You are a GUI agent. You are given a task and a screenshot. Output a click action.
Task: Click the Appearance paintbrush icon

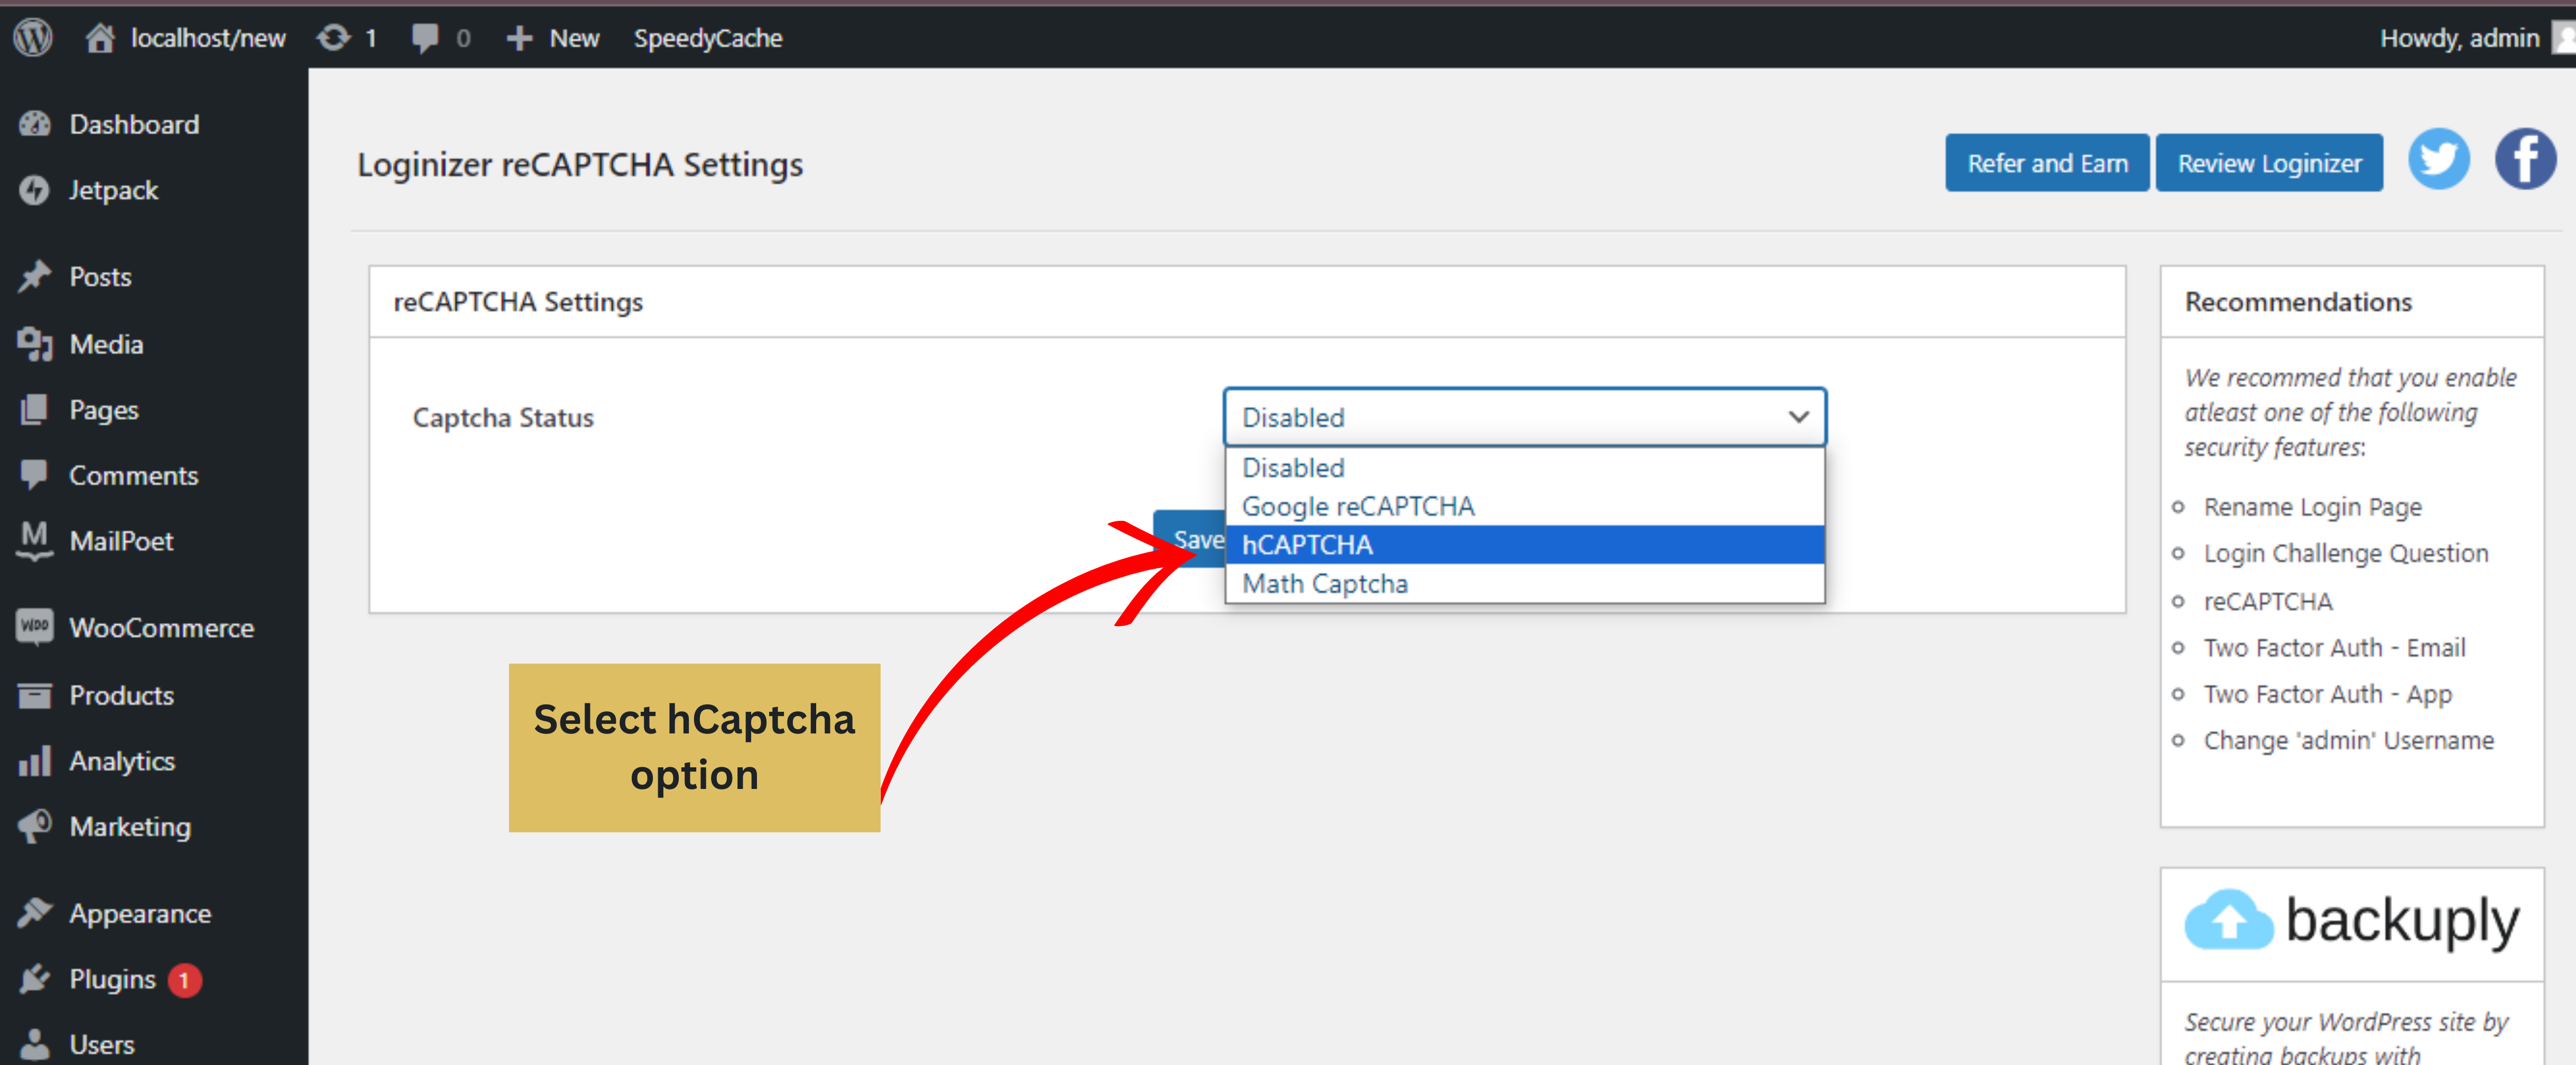(34, 912)
